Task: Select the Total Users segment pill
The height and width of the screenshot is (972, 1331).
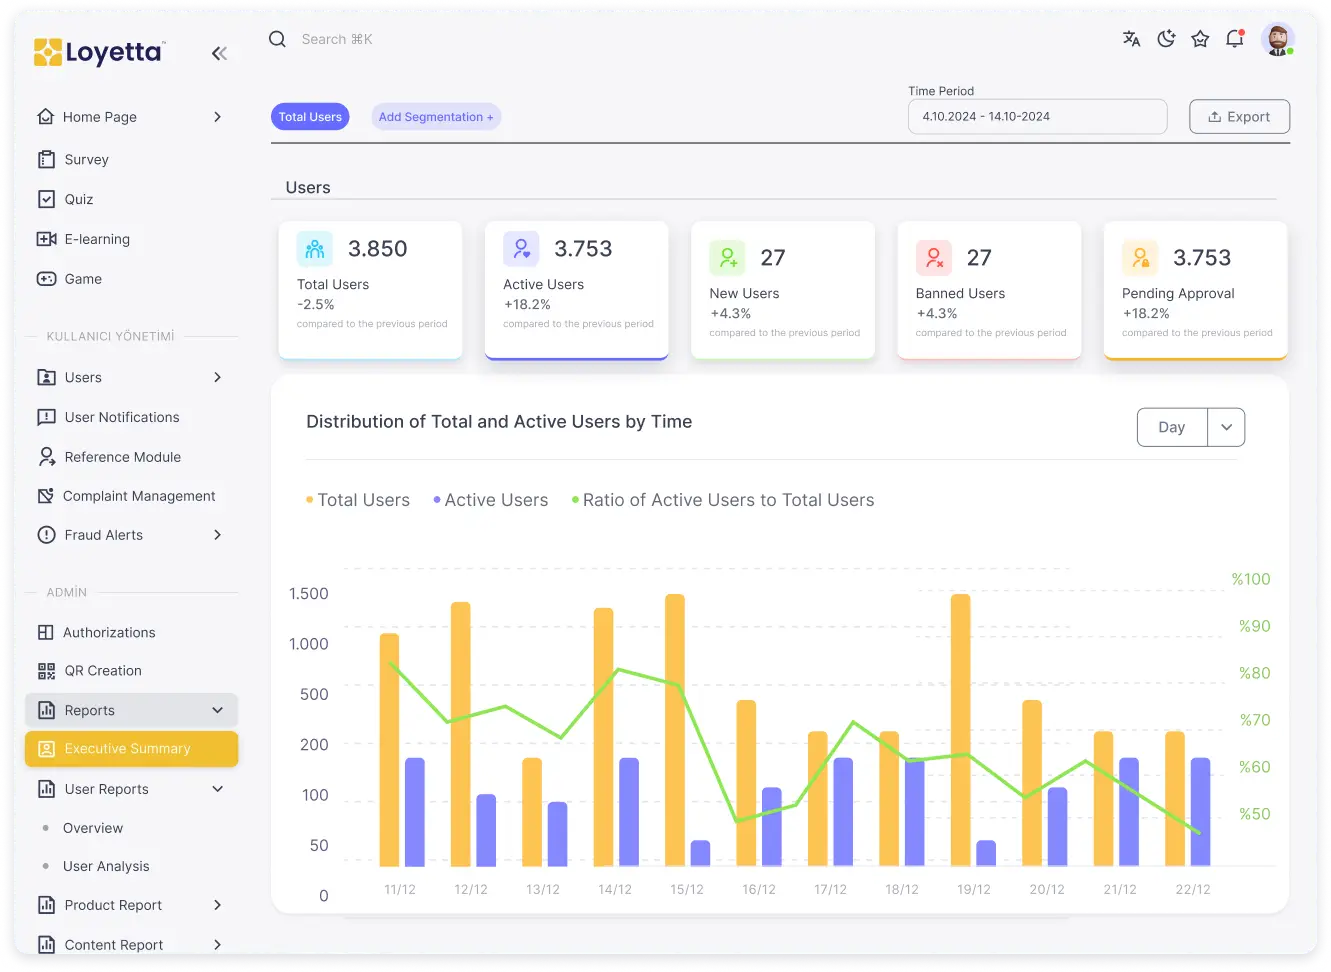Action: [x=310, y=117]
